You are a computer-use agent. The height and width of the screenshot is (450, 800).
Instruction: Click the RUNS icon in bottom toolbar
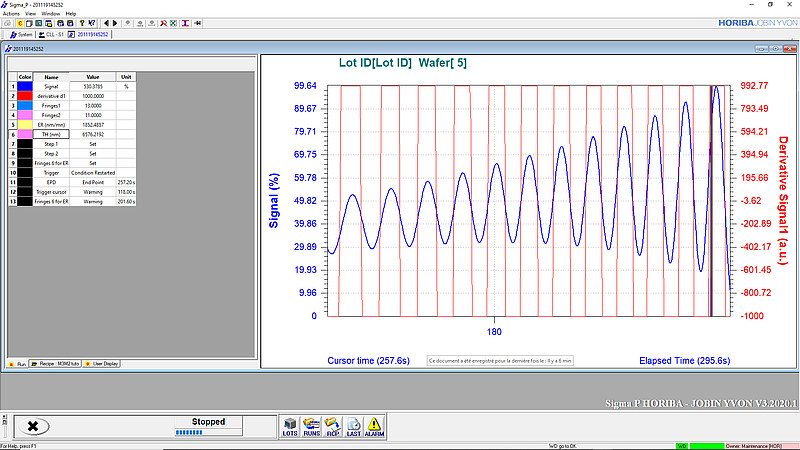[x=311, y=425]
